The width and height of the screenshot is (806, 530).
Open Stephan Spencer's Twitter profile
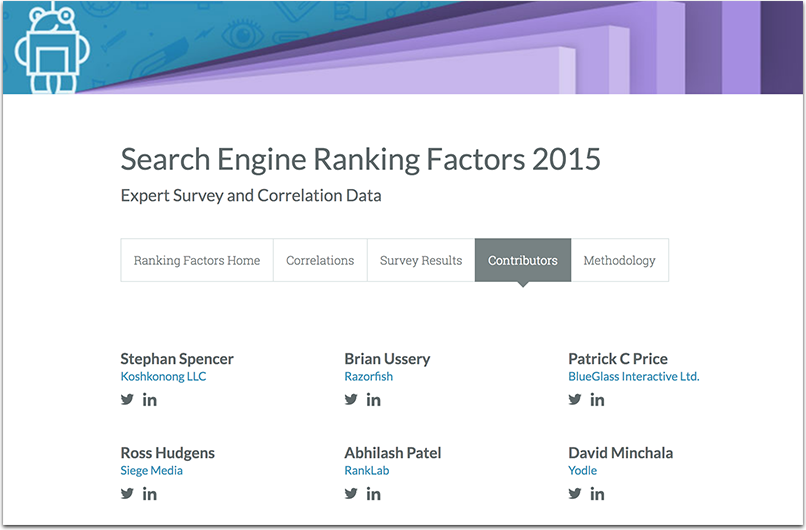(x=127, y=399)
